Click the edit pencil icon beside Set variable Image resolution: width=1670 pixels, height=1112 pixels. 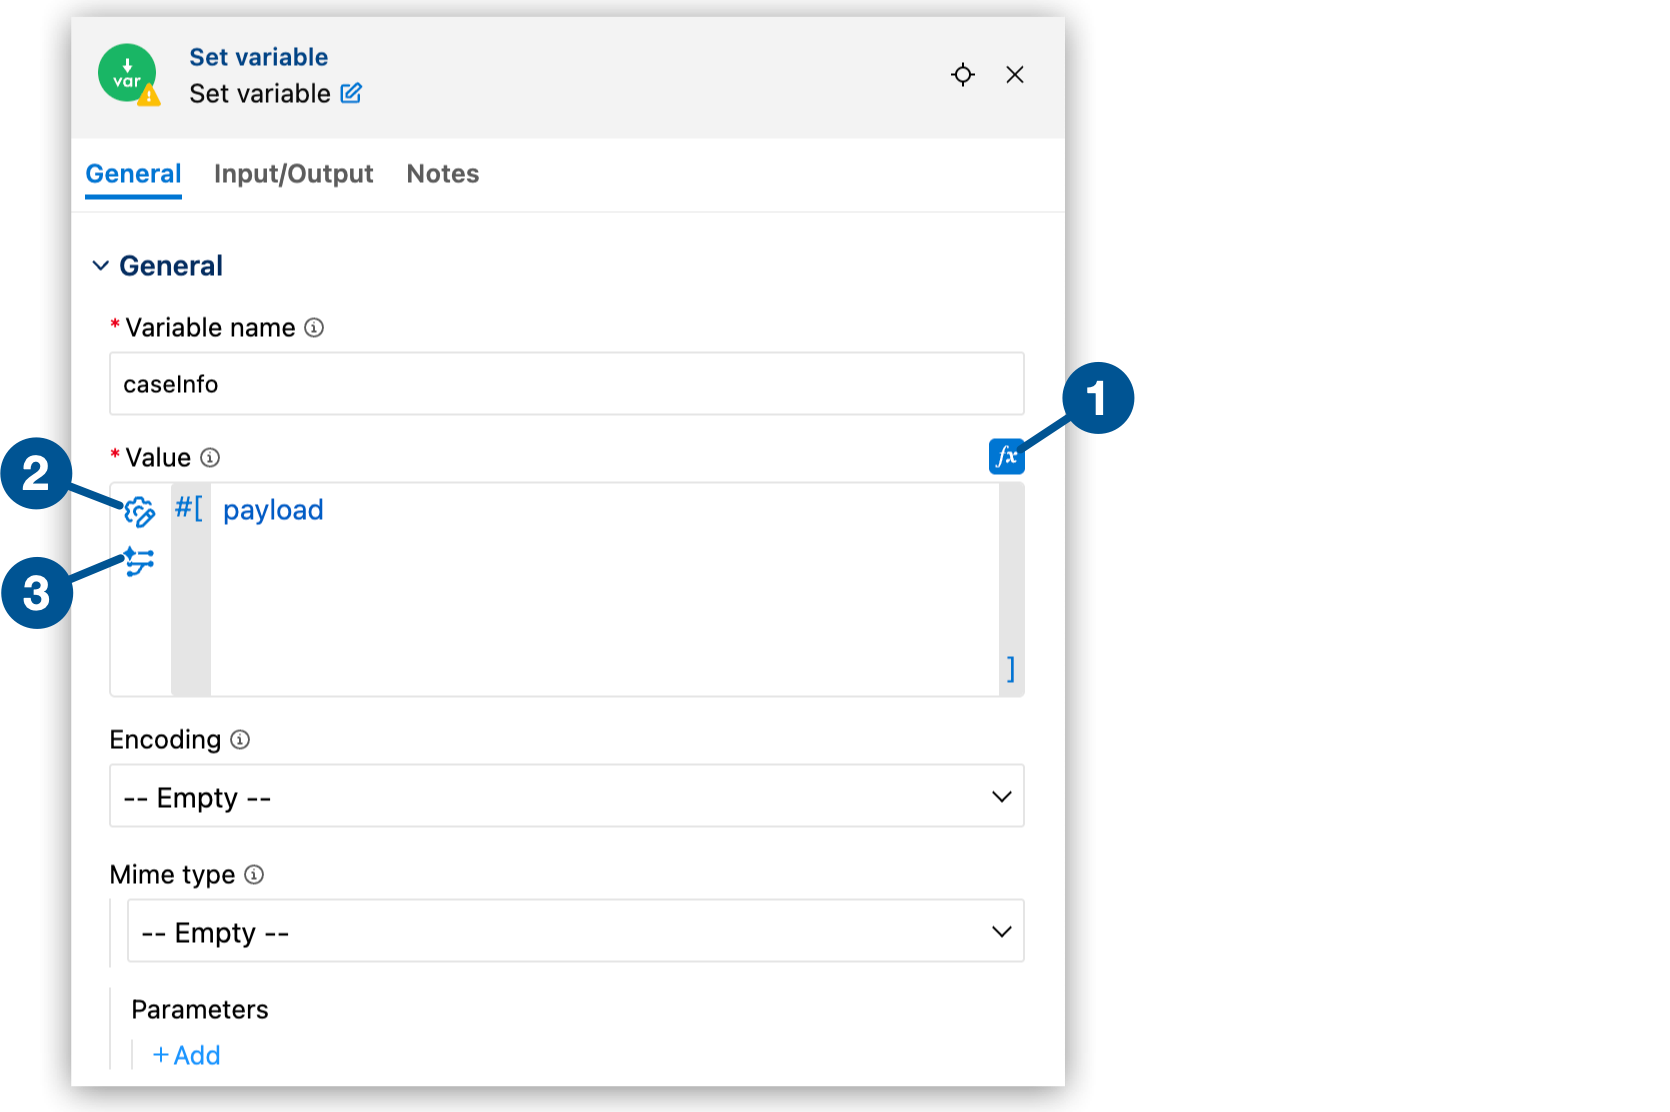pyautogui.click(x=351, y=94)
